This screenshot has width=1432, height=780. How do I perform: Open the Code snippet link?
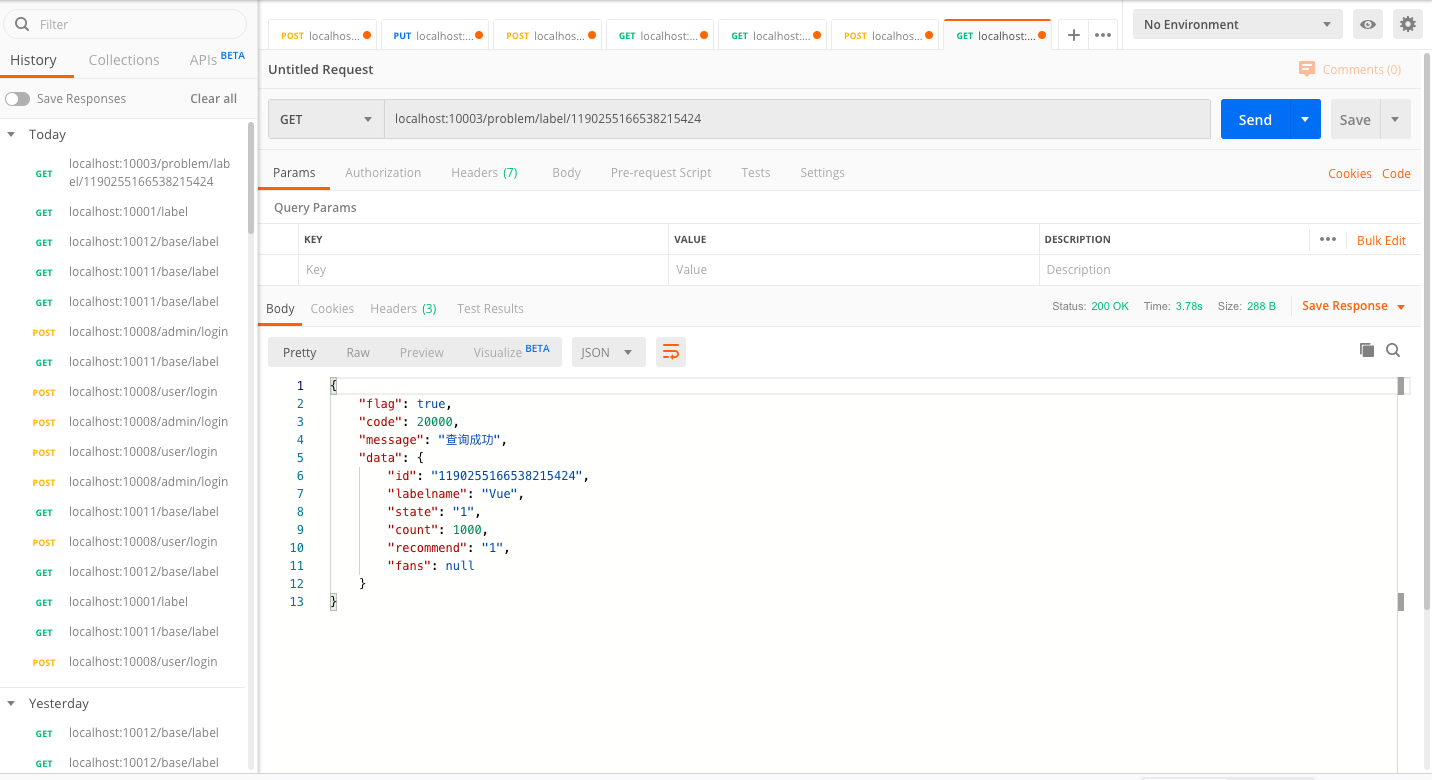[x=1396, y=174]
